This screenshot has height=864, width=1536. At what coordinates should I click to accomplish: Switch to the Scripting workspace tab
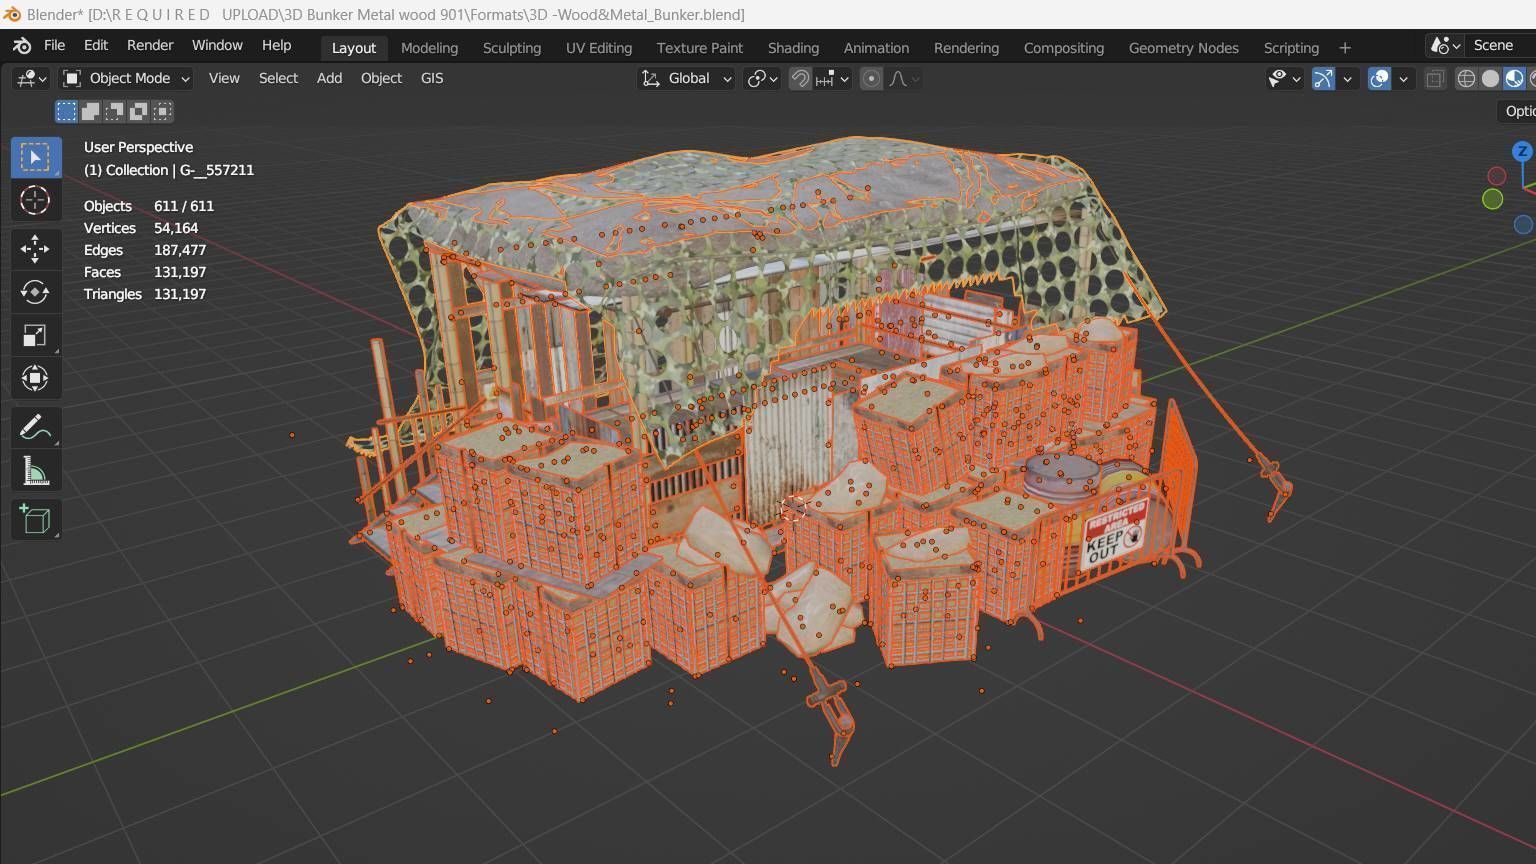click(1291, 47)
